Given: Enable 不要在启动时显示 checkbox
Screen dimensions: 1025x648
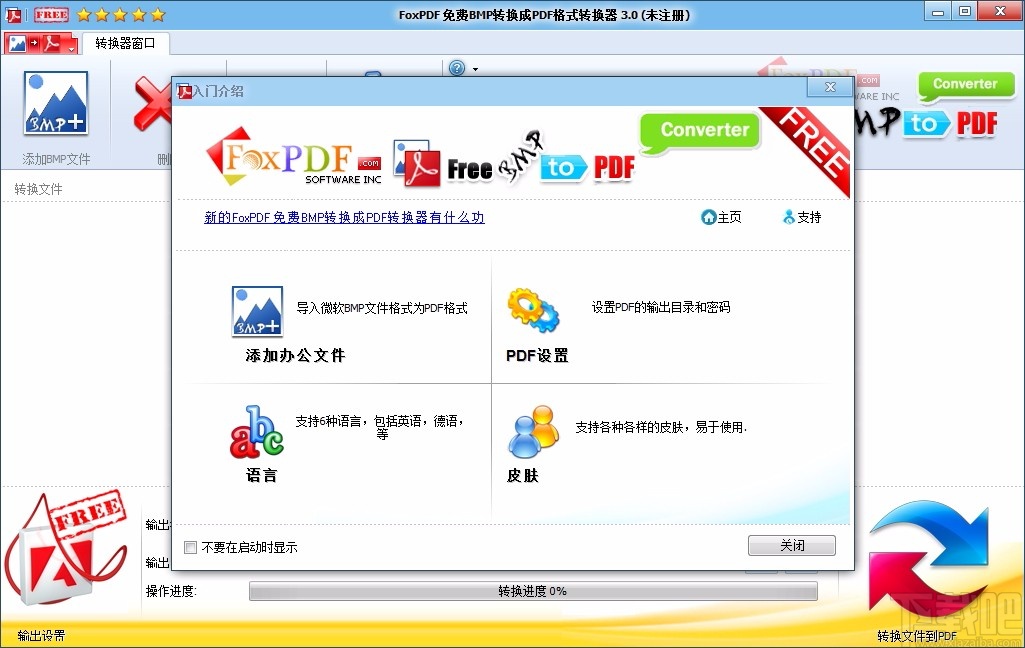Looking at the screenshot, I should point(190,547).
